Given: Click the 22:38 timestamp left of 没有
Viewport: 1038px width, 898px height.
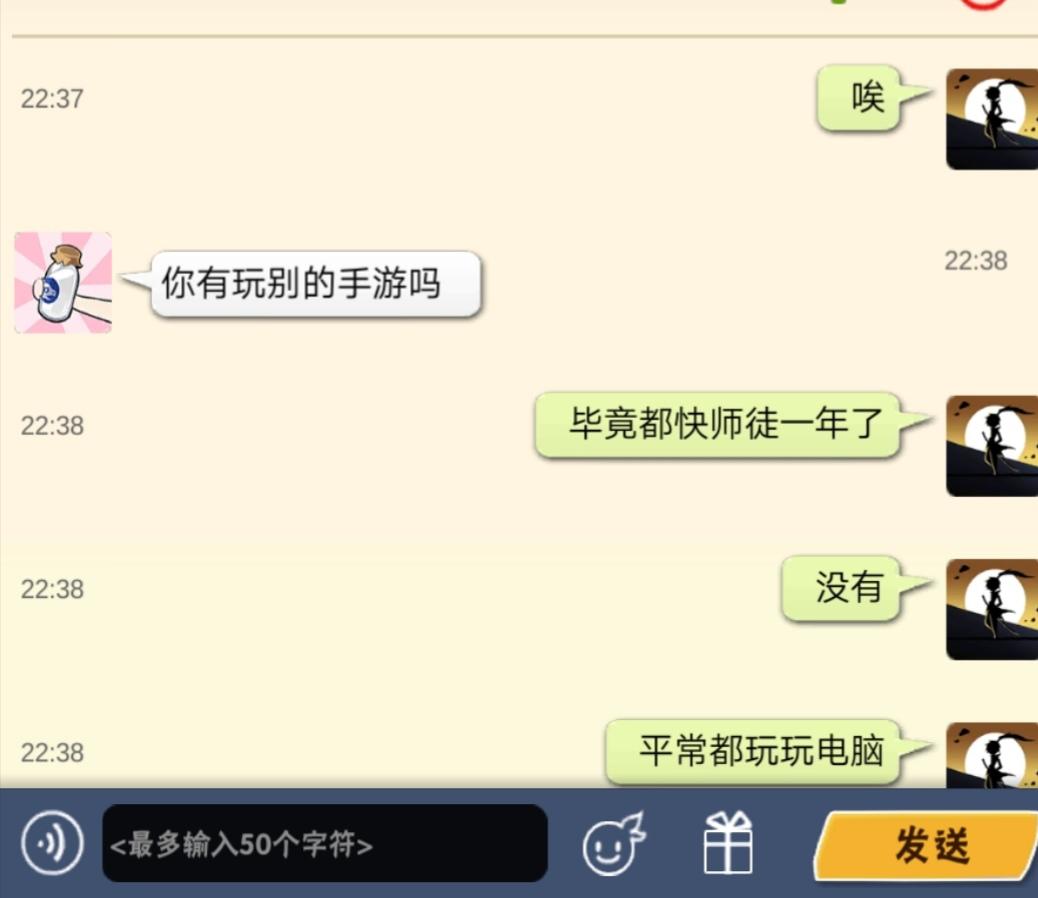Looking at the screenshot, I should (x=52, y=589).
